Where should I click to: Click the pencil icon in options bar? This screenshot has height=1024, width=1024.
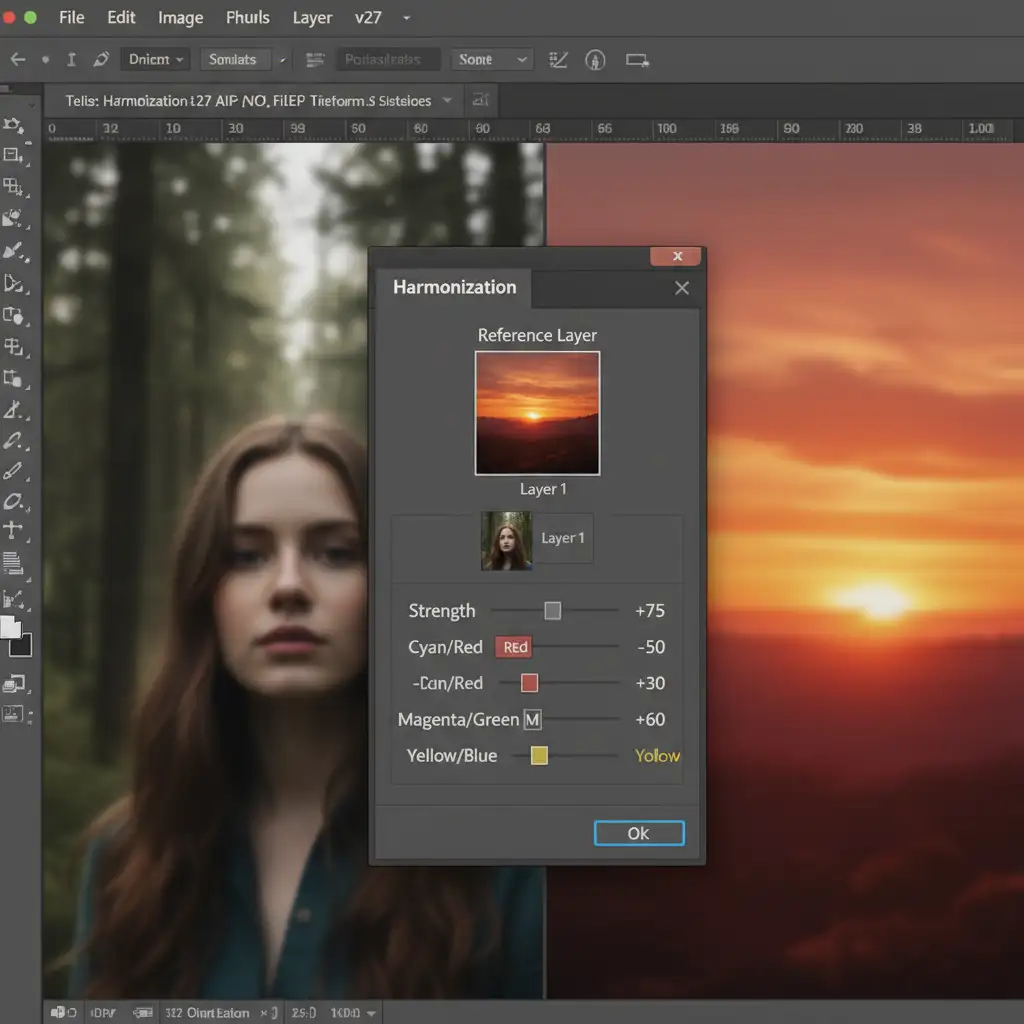(100, 60)
